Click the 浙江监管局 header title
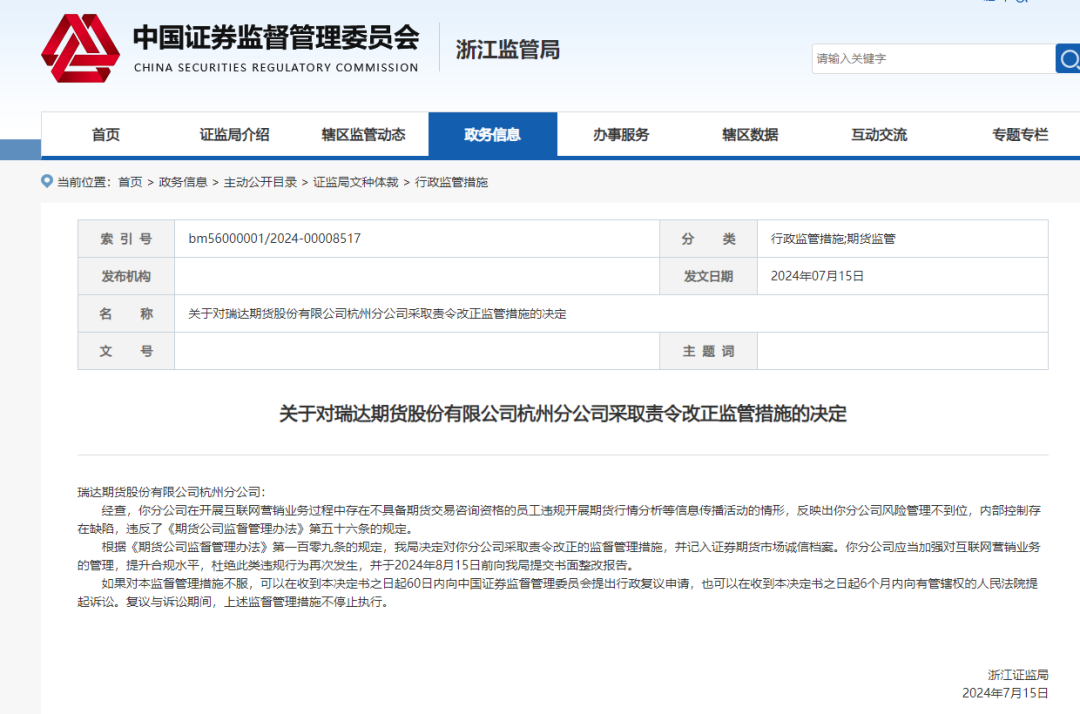Image resolution: width=1080 pixels, height=714 pixels. (507, 50)
